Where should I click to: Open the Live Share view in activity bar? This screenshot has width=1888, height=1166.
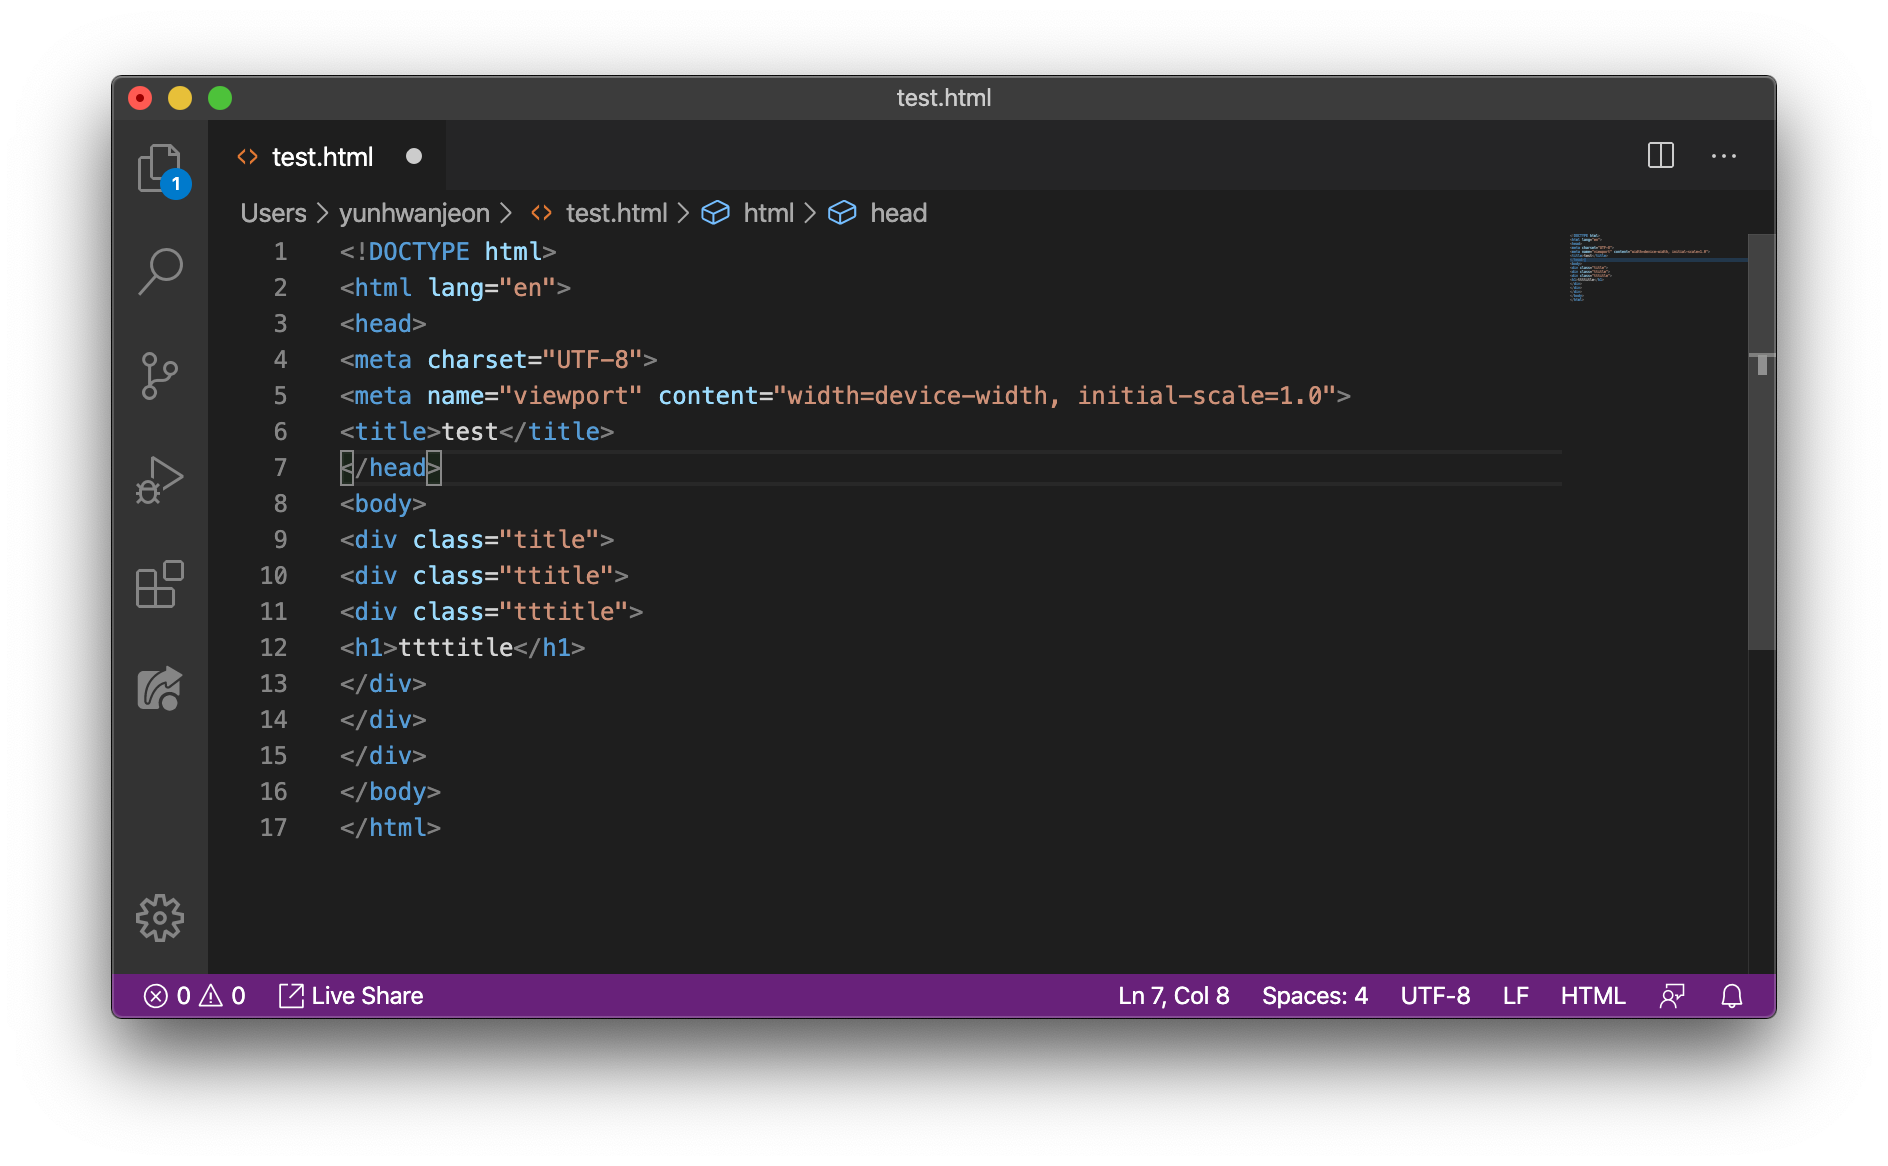tap(160, 689)
